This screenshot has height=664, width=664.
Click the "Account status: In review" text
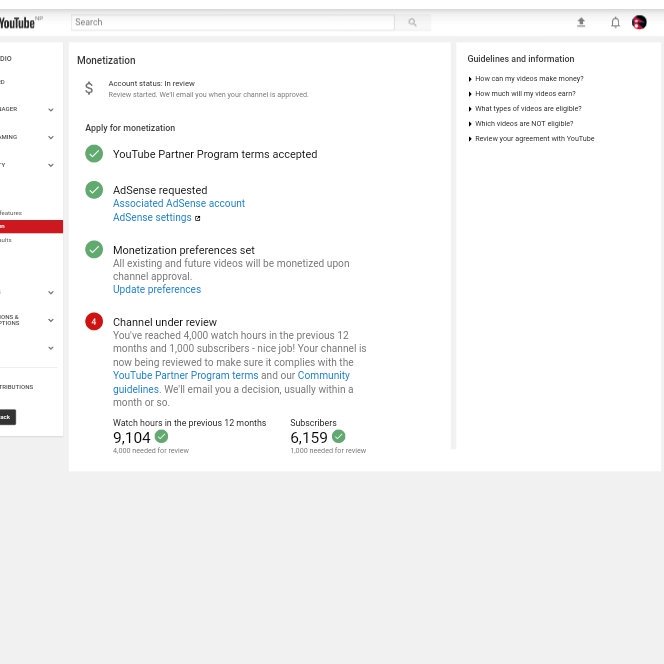point(152,83)
